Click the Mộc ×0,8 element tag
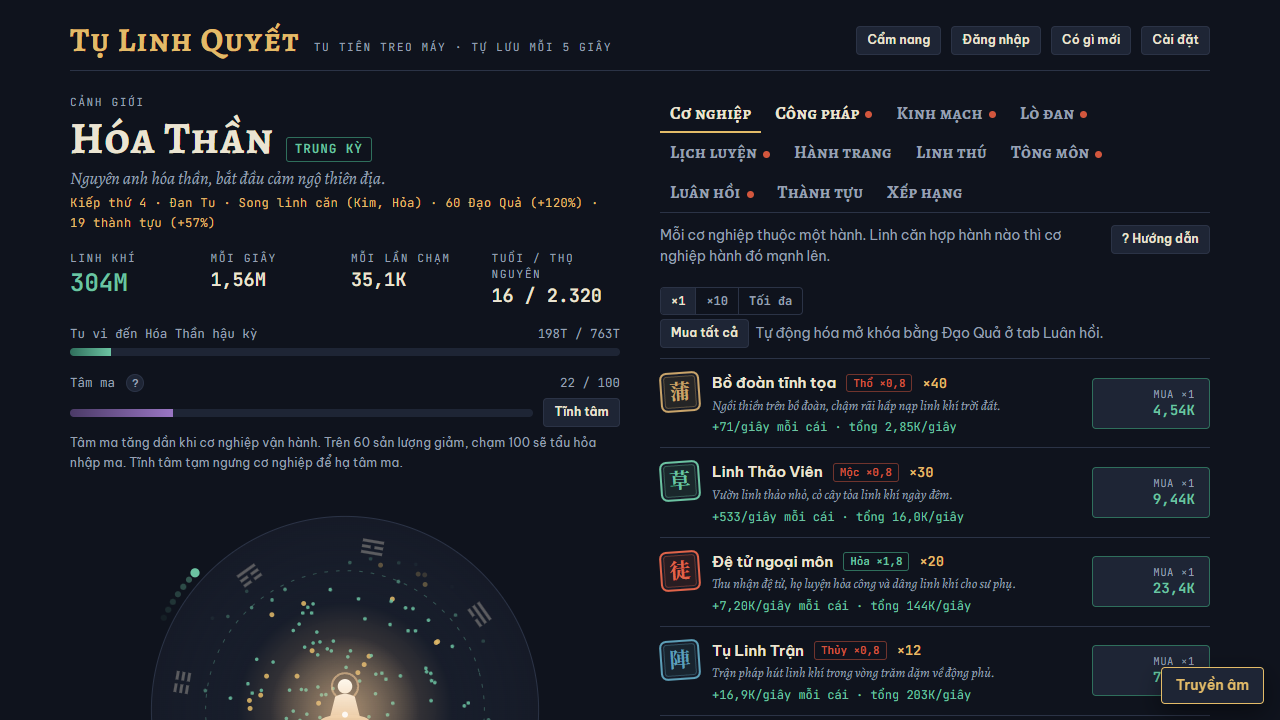The width and height of the screenshot is (1280, 720). (x=866, y=472)
